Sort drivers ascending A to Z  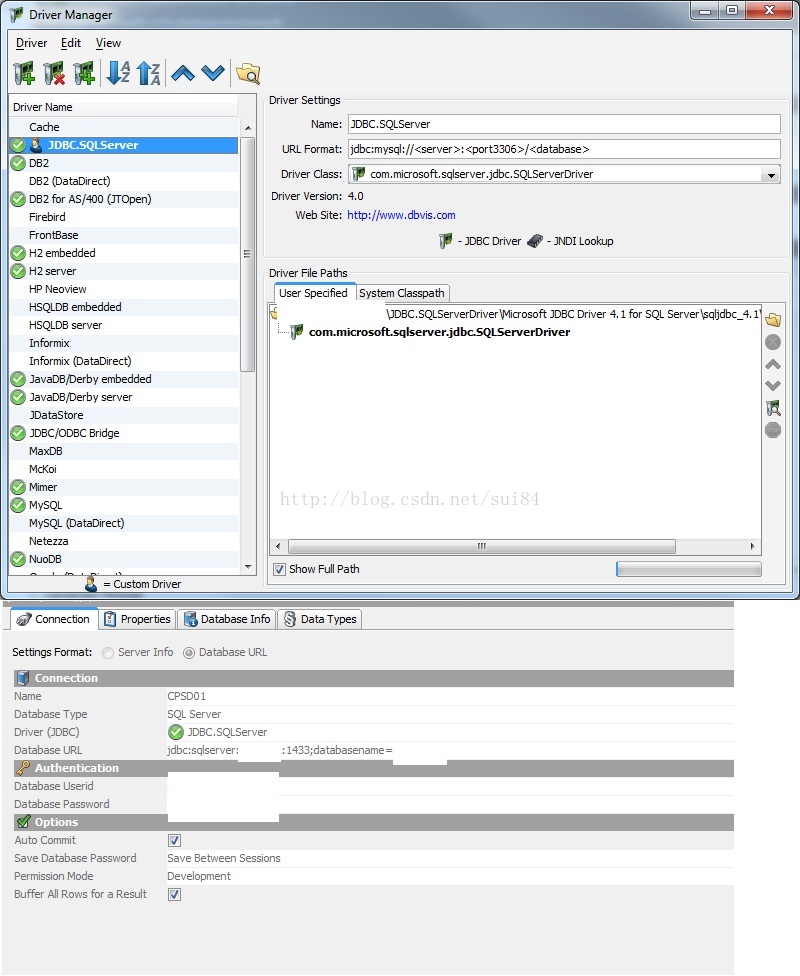click(x=118, y=73)
